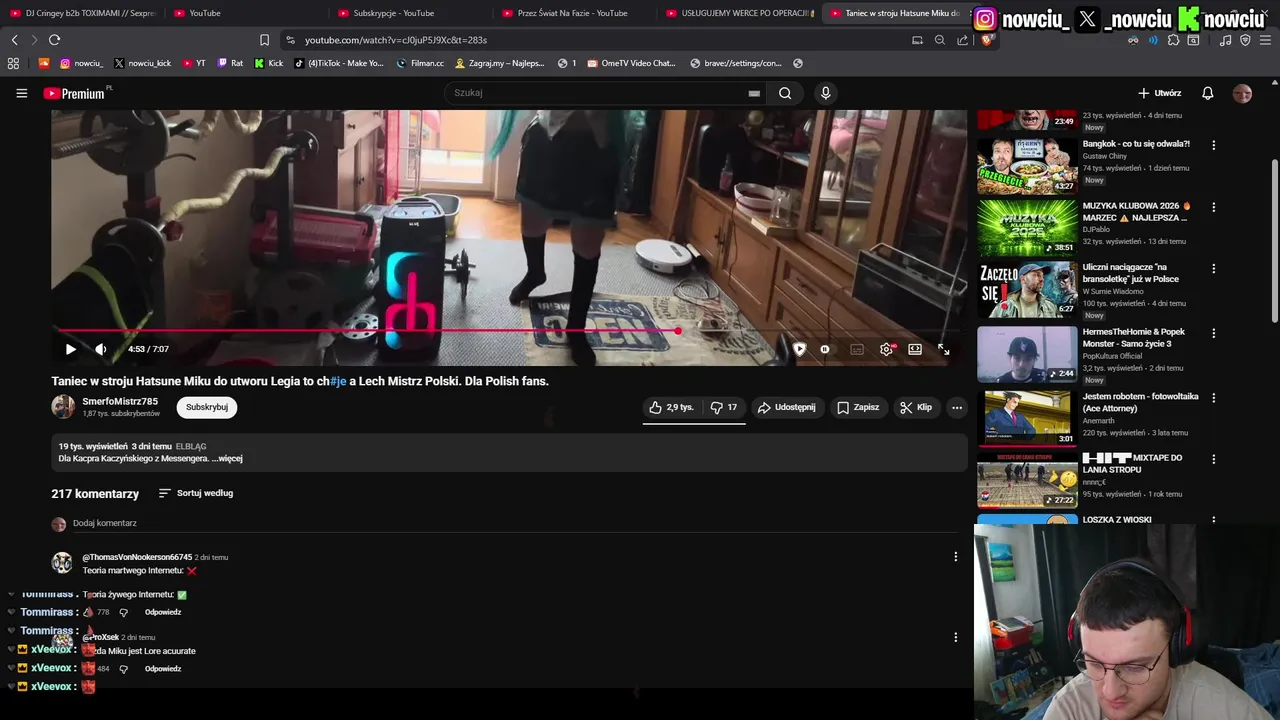Open the YouTube notifications bell
1280x720 pixels.
pos(1208,93)
